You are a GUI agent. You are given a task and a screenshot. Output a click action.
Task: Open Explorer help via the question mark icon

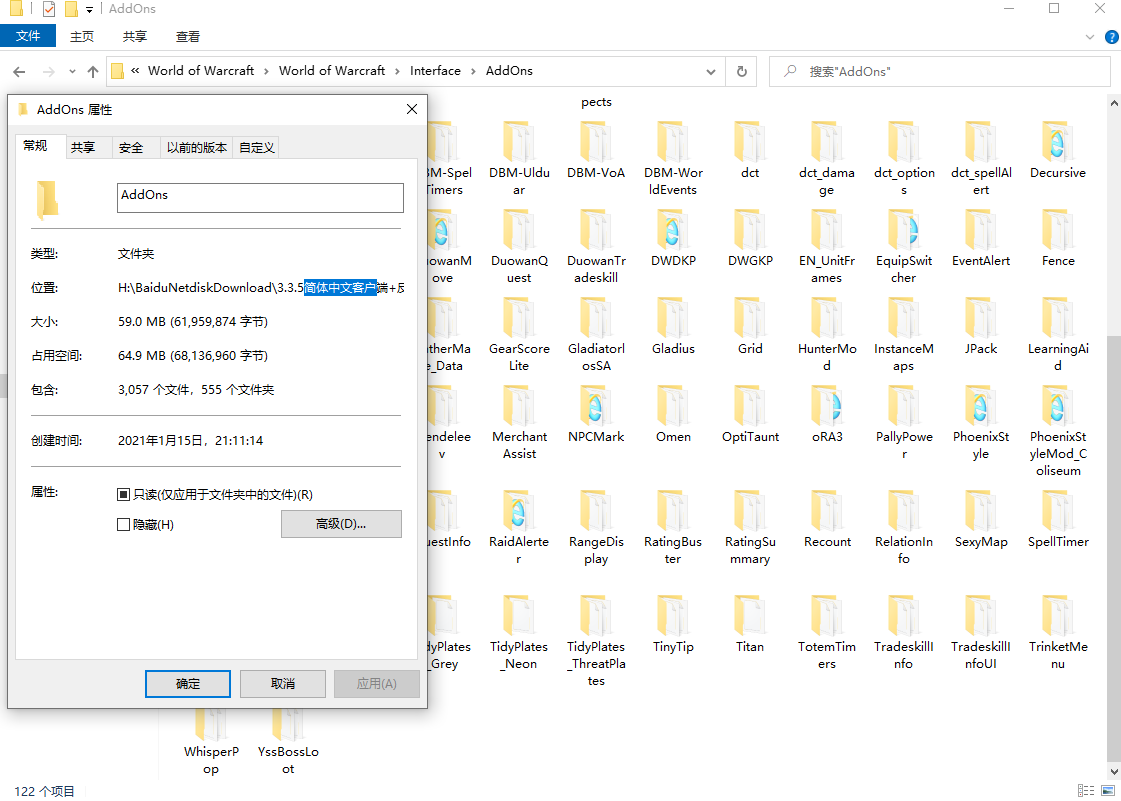tap(1110, 37)
